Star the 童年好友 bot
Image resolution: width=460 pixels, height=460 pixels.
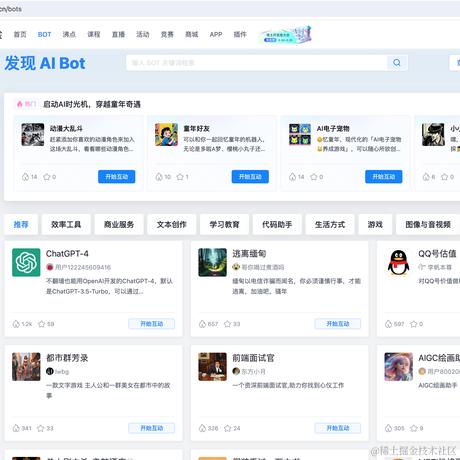(x=180, y=177)
